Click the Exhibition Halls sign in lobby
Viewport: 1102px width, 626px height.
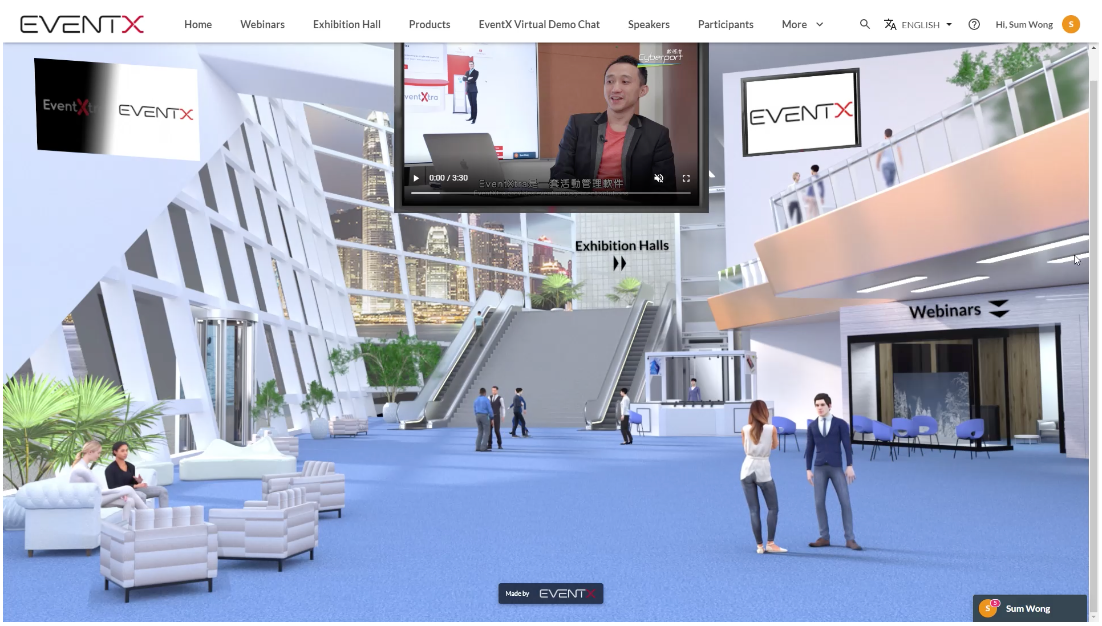(x=622, y=246)
